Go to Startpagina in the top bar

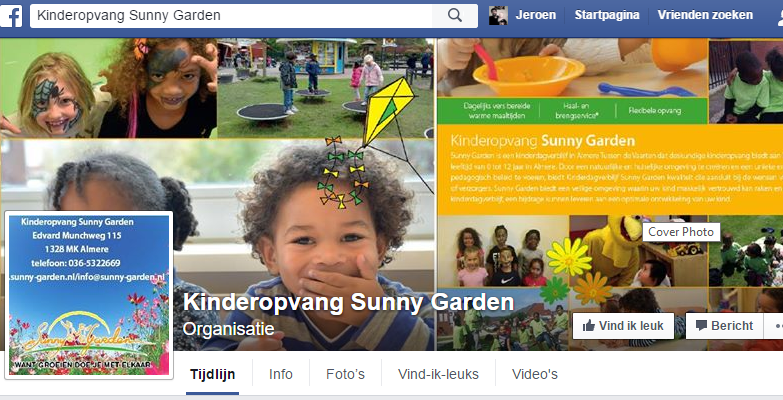tap(607, 15)
